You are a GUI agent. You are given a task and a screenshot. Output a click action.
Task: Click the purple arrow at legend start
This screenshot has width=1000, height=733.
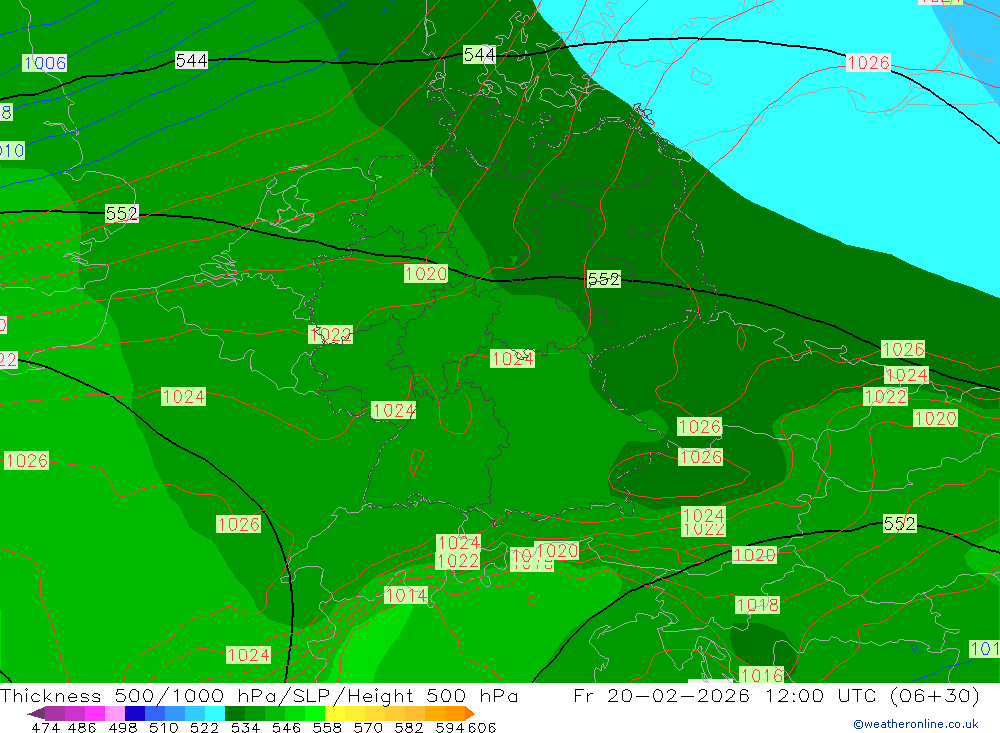pyautogui.click(x=36, y=713)
